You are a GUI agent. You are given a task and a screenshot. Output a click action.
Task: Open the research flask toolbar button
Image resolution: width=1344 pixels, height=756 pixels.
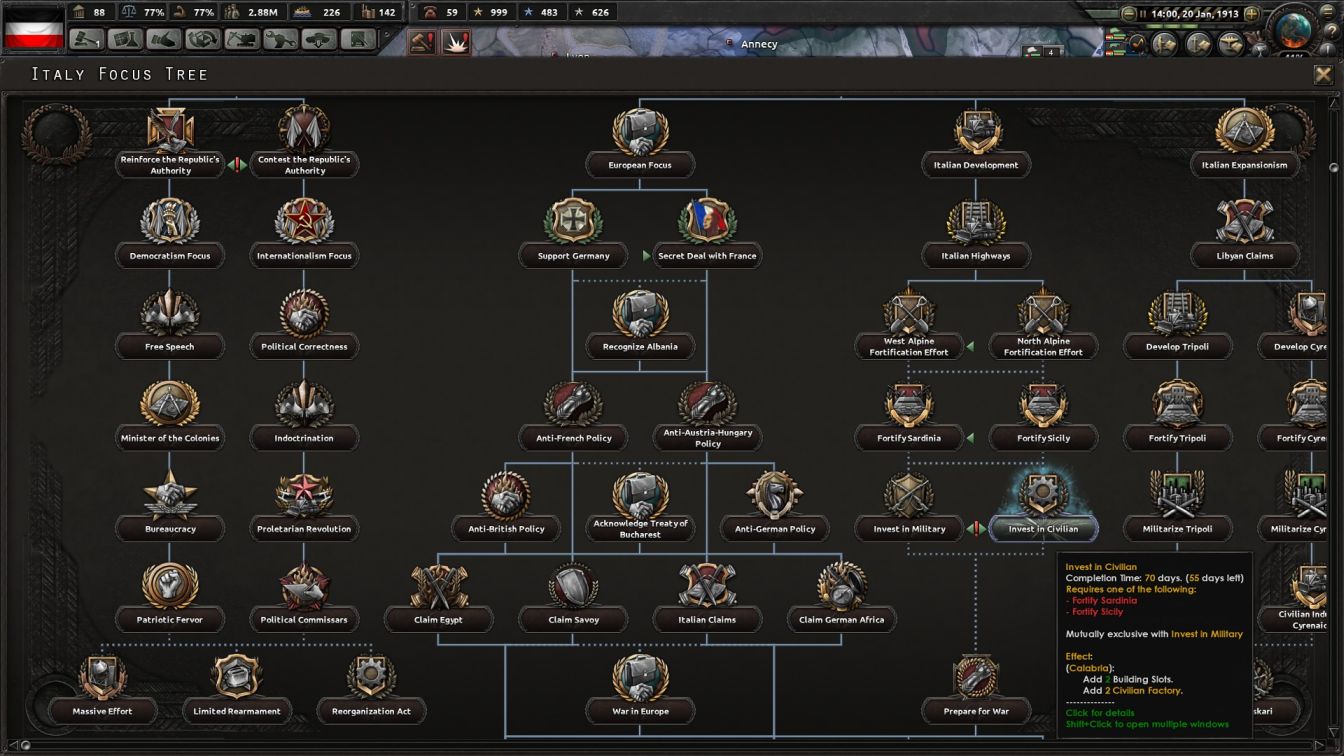[127, 39]
